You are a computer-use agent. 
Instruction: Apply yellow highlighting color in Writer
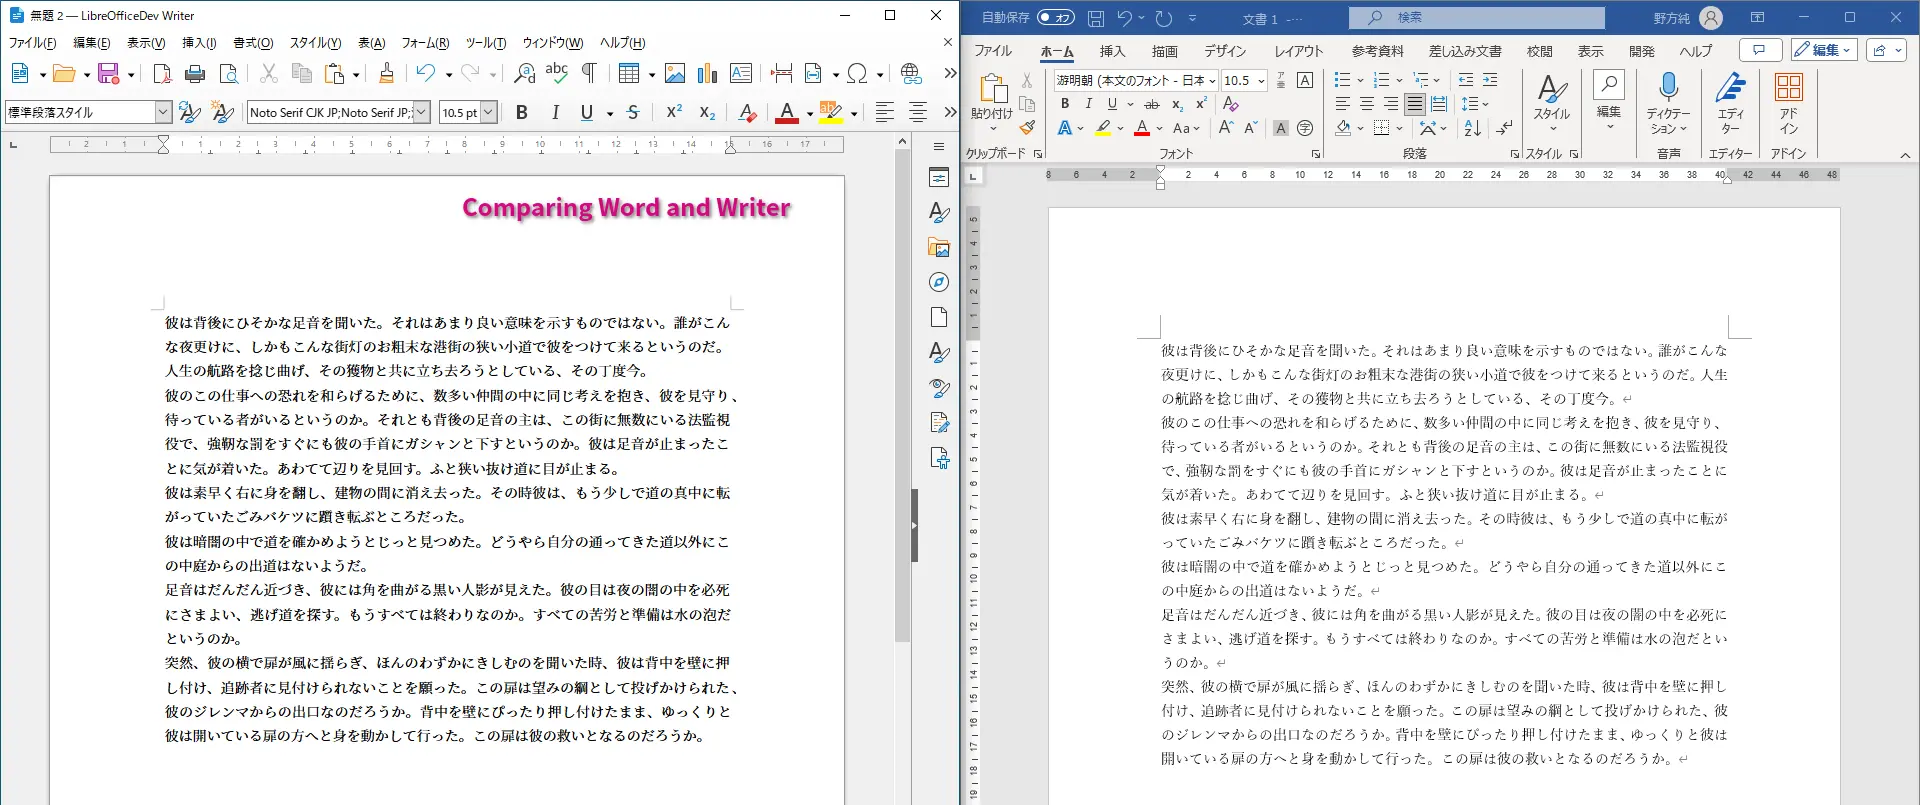[831, 113]
